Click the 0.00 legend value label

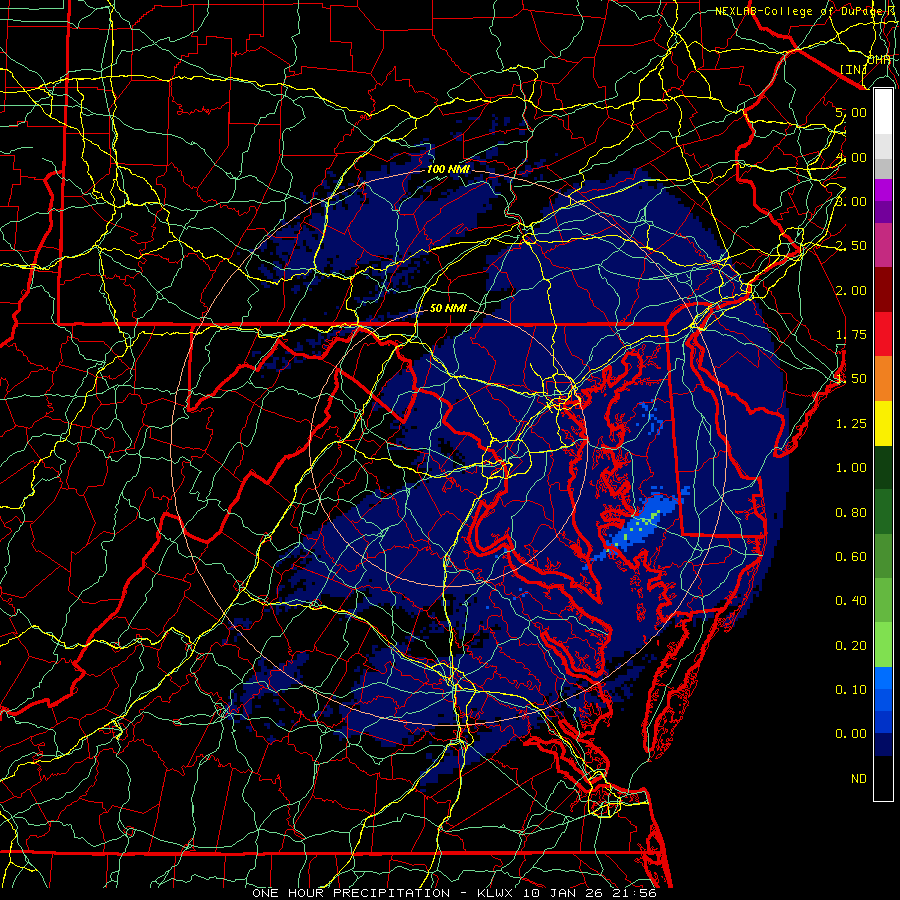851,734
